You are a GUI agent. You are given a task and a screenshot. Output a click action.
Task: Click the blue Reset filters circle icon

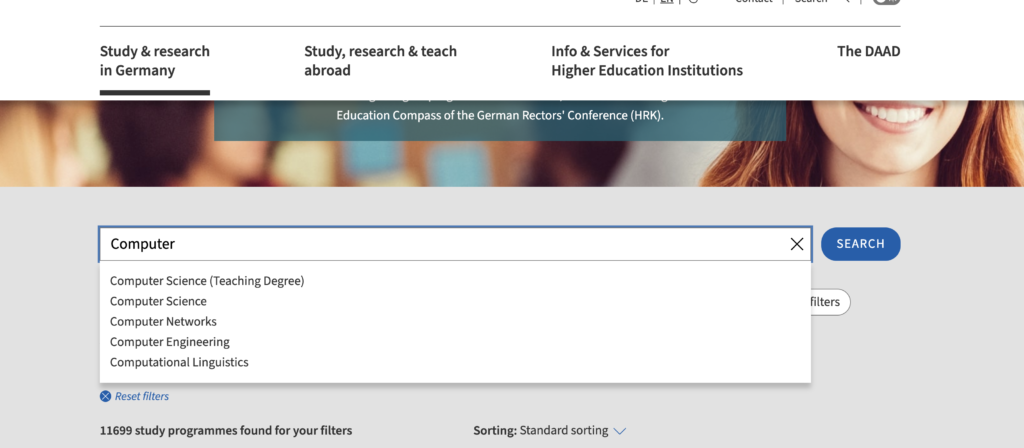(x=105, y=396)
